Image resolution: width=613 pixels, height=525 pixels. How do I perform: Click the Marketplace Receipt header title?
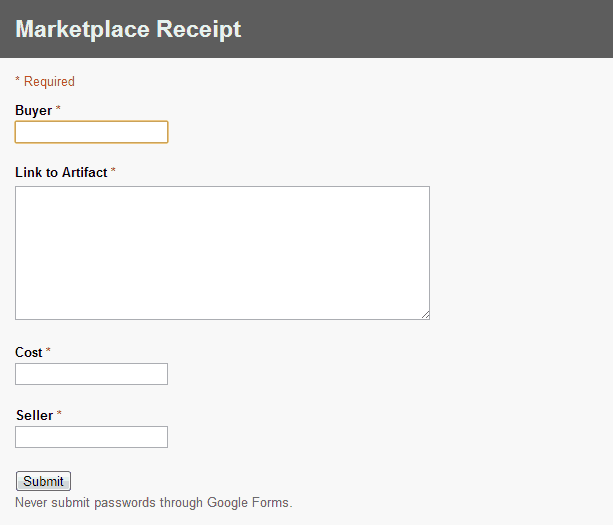pos(128,29)
